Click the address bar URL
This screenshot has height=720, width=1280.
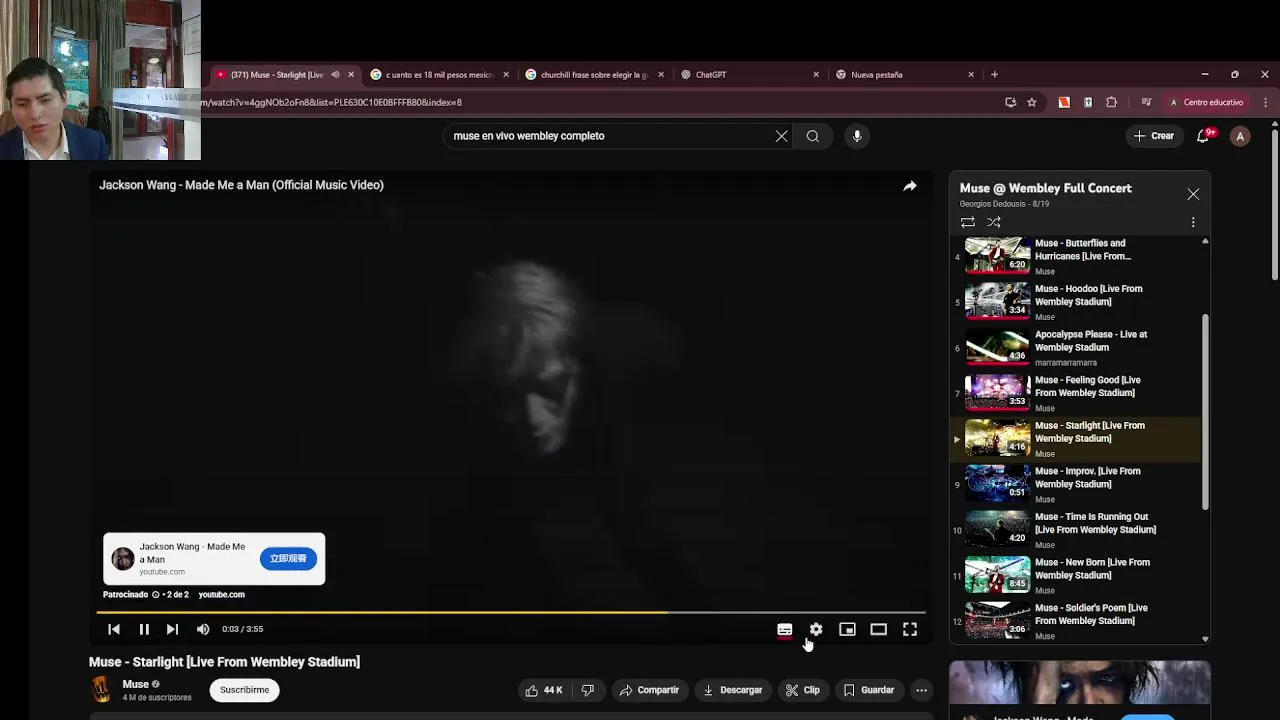[331, 102]
